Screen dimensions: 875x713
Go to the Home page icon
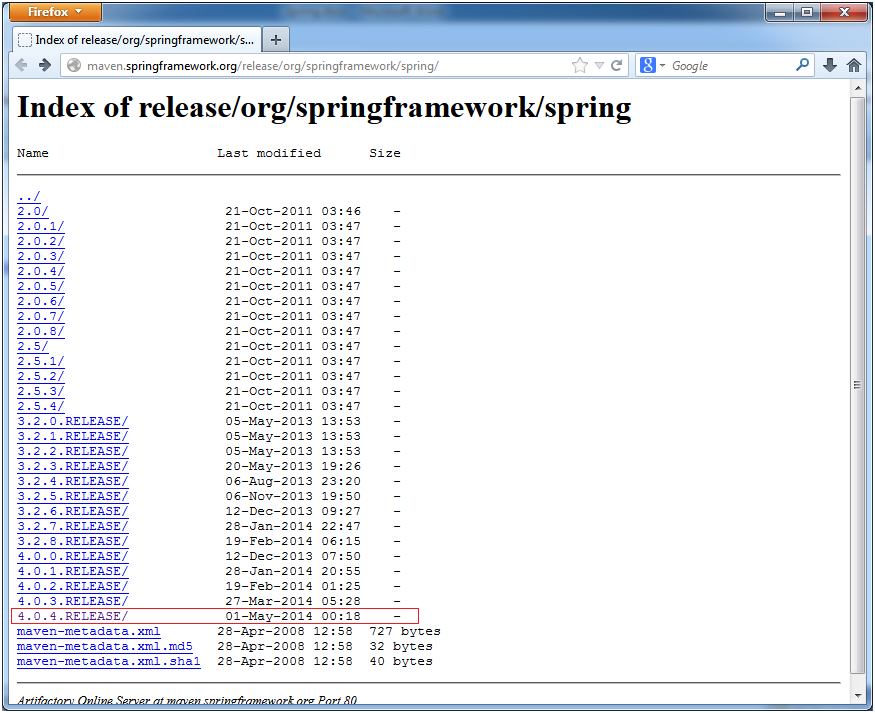[854, 65]
